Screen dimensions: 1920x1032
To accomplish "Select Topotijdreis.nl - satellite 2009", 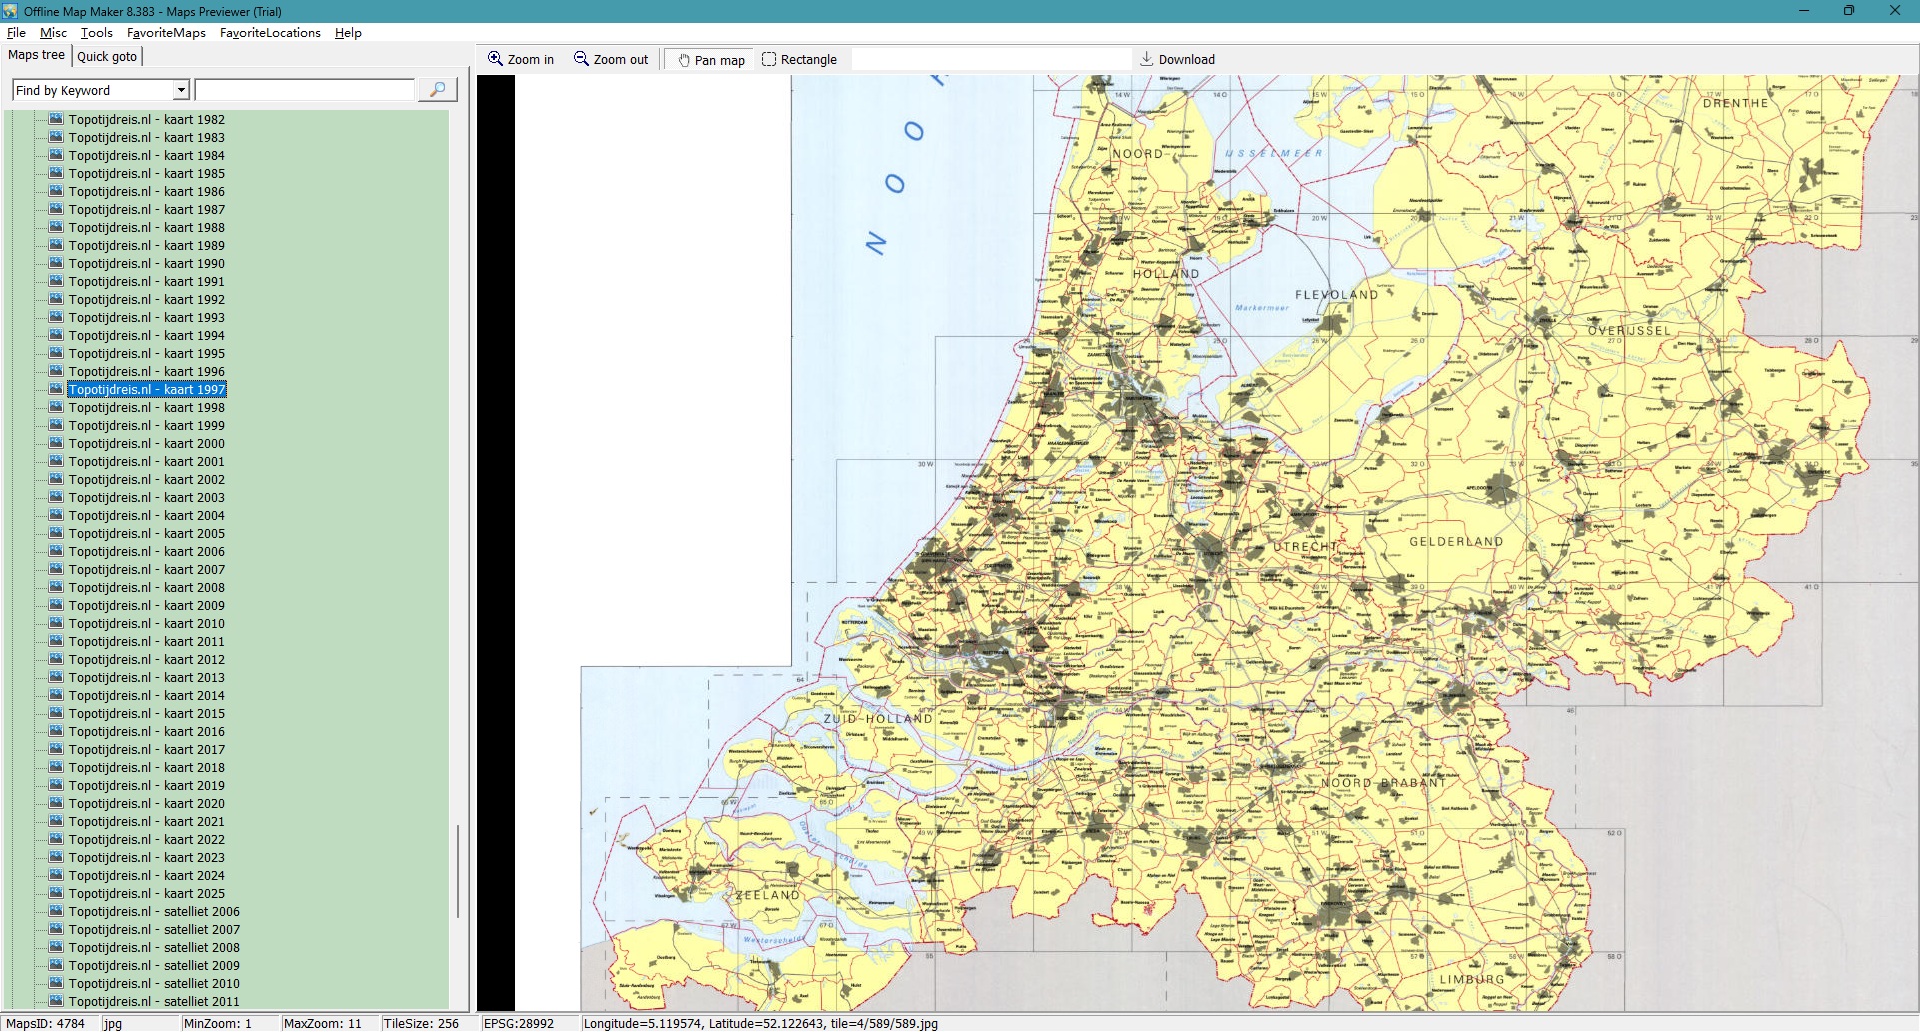I will pyautogui.click(x=154, y=965).
